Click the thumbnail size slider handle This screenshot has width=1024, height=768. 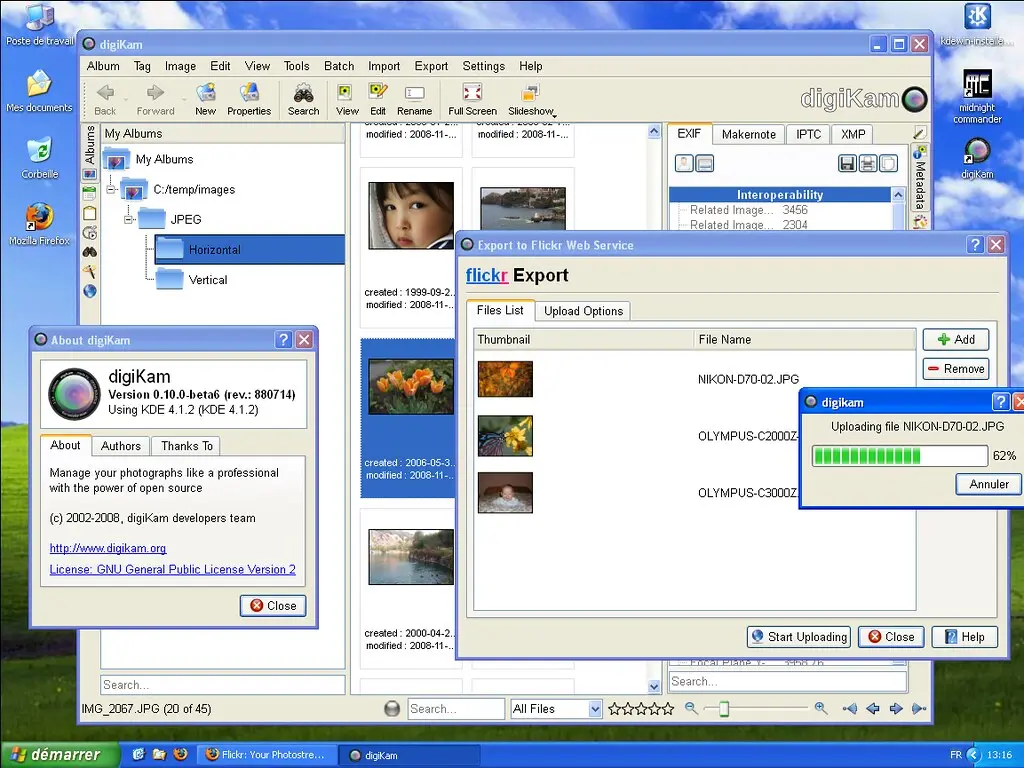pyautogui.click(x=724, y=709)
